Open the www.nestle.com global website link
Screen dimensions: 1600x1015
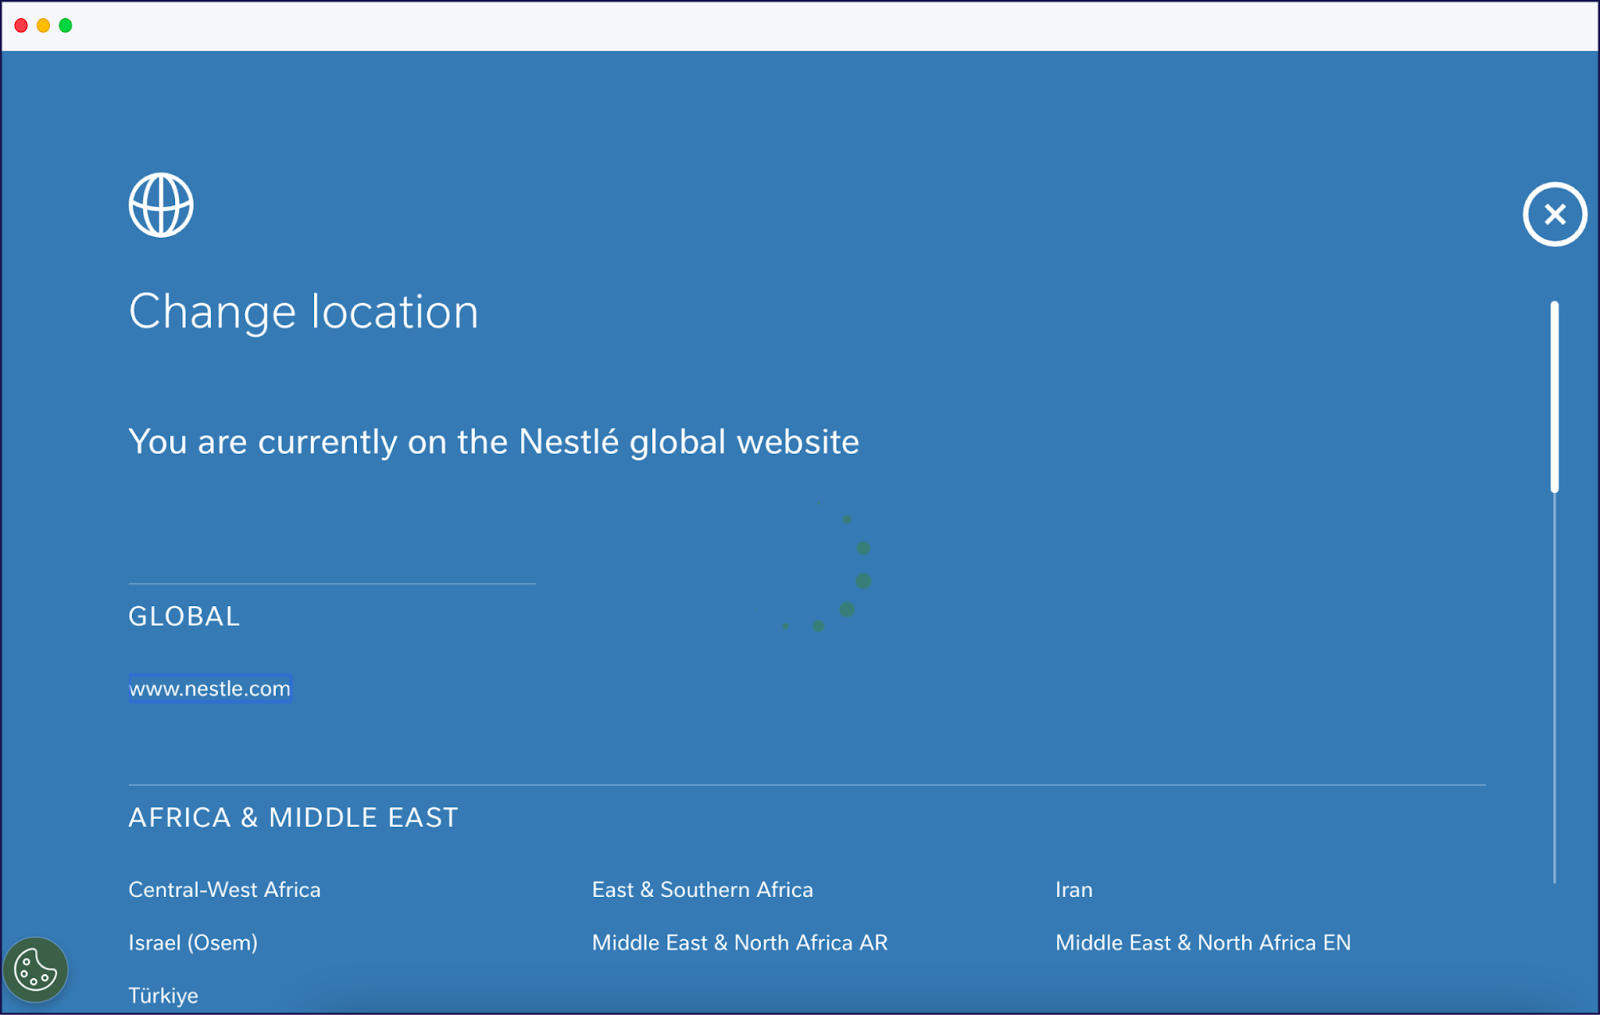point(209,688)
